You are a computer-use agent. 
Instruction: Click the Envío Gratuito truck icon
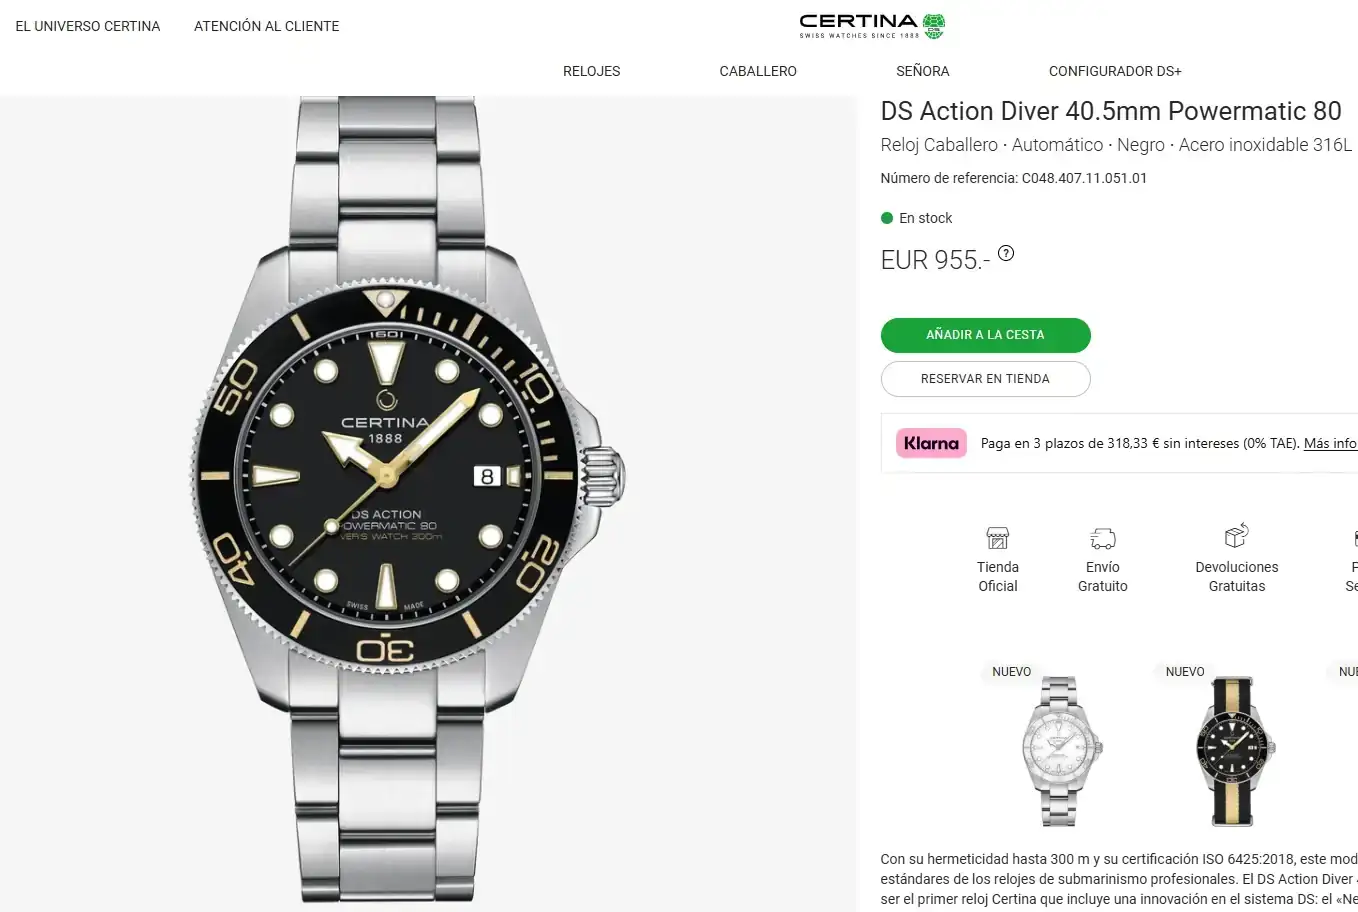[x=1102, y=538]
